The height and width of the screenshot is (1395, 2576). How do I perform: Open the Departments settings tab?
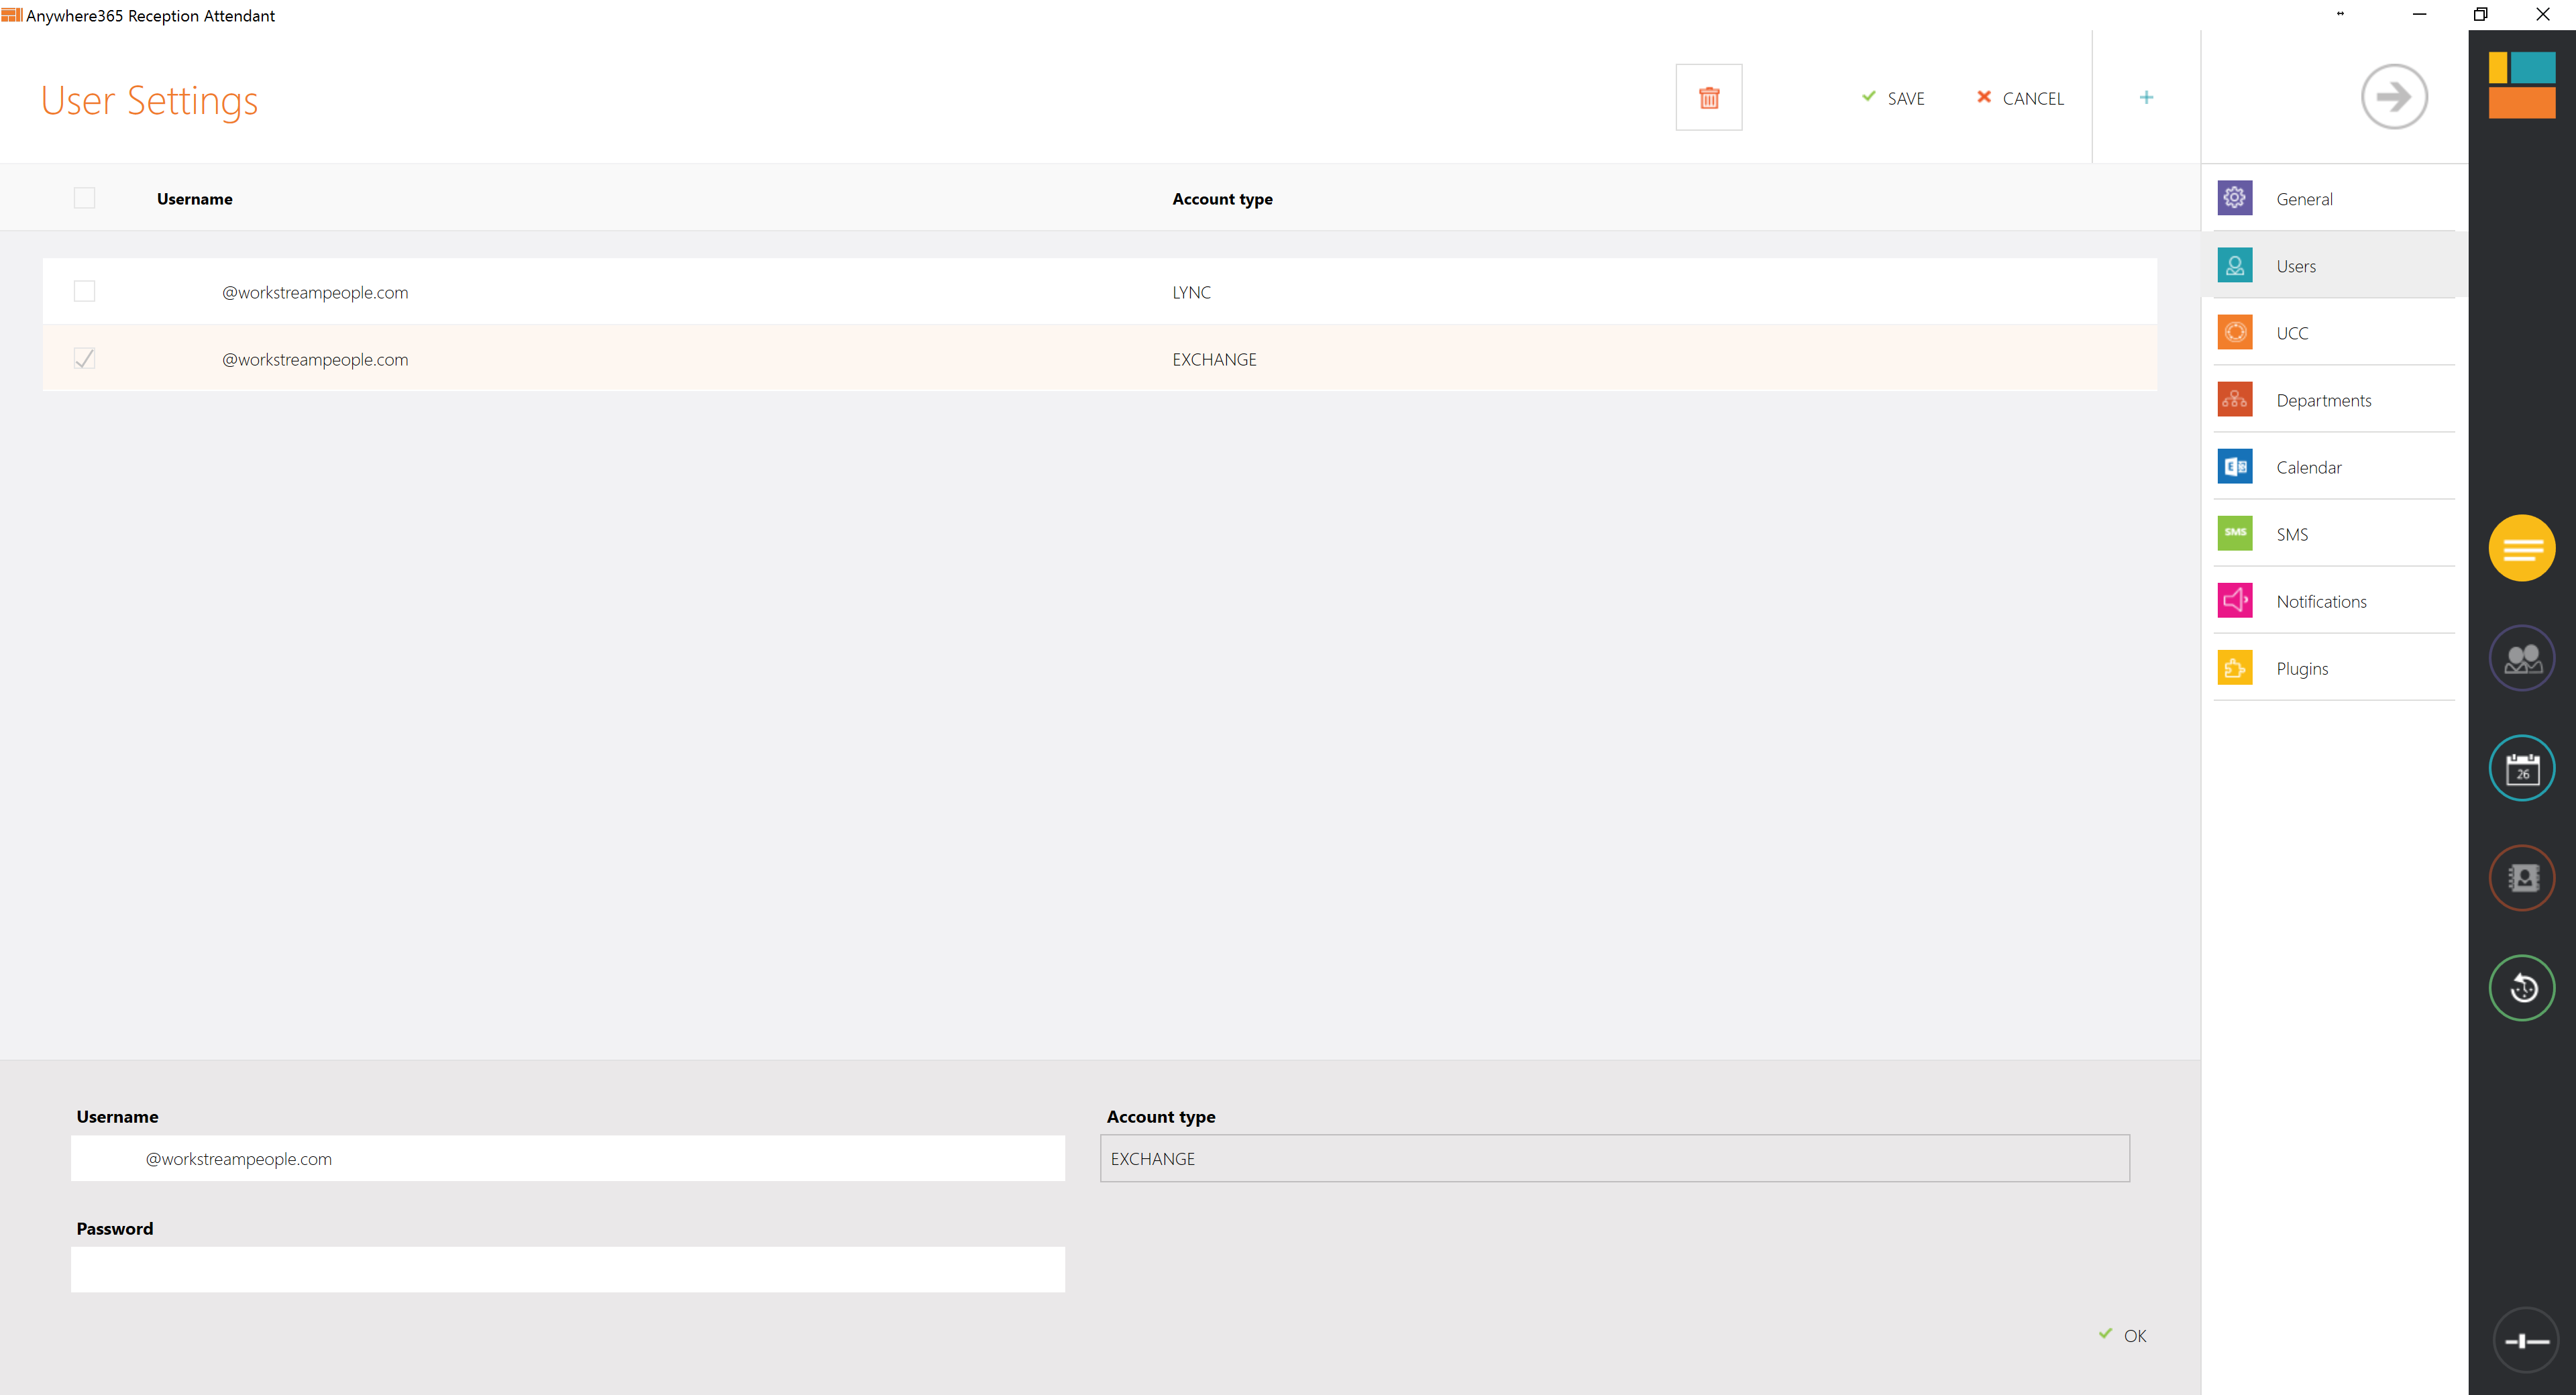[x=2322, y=400]
